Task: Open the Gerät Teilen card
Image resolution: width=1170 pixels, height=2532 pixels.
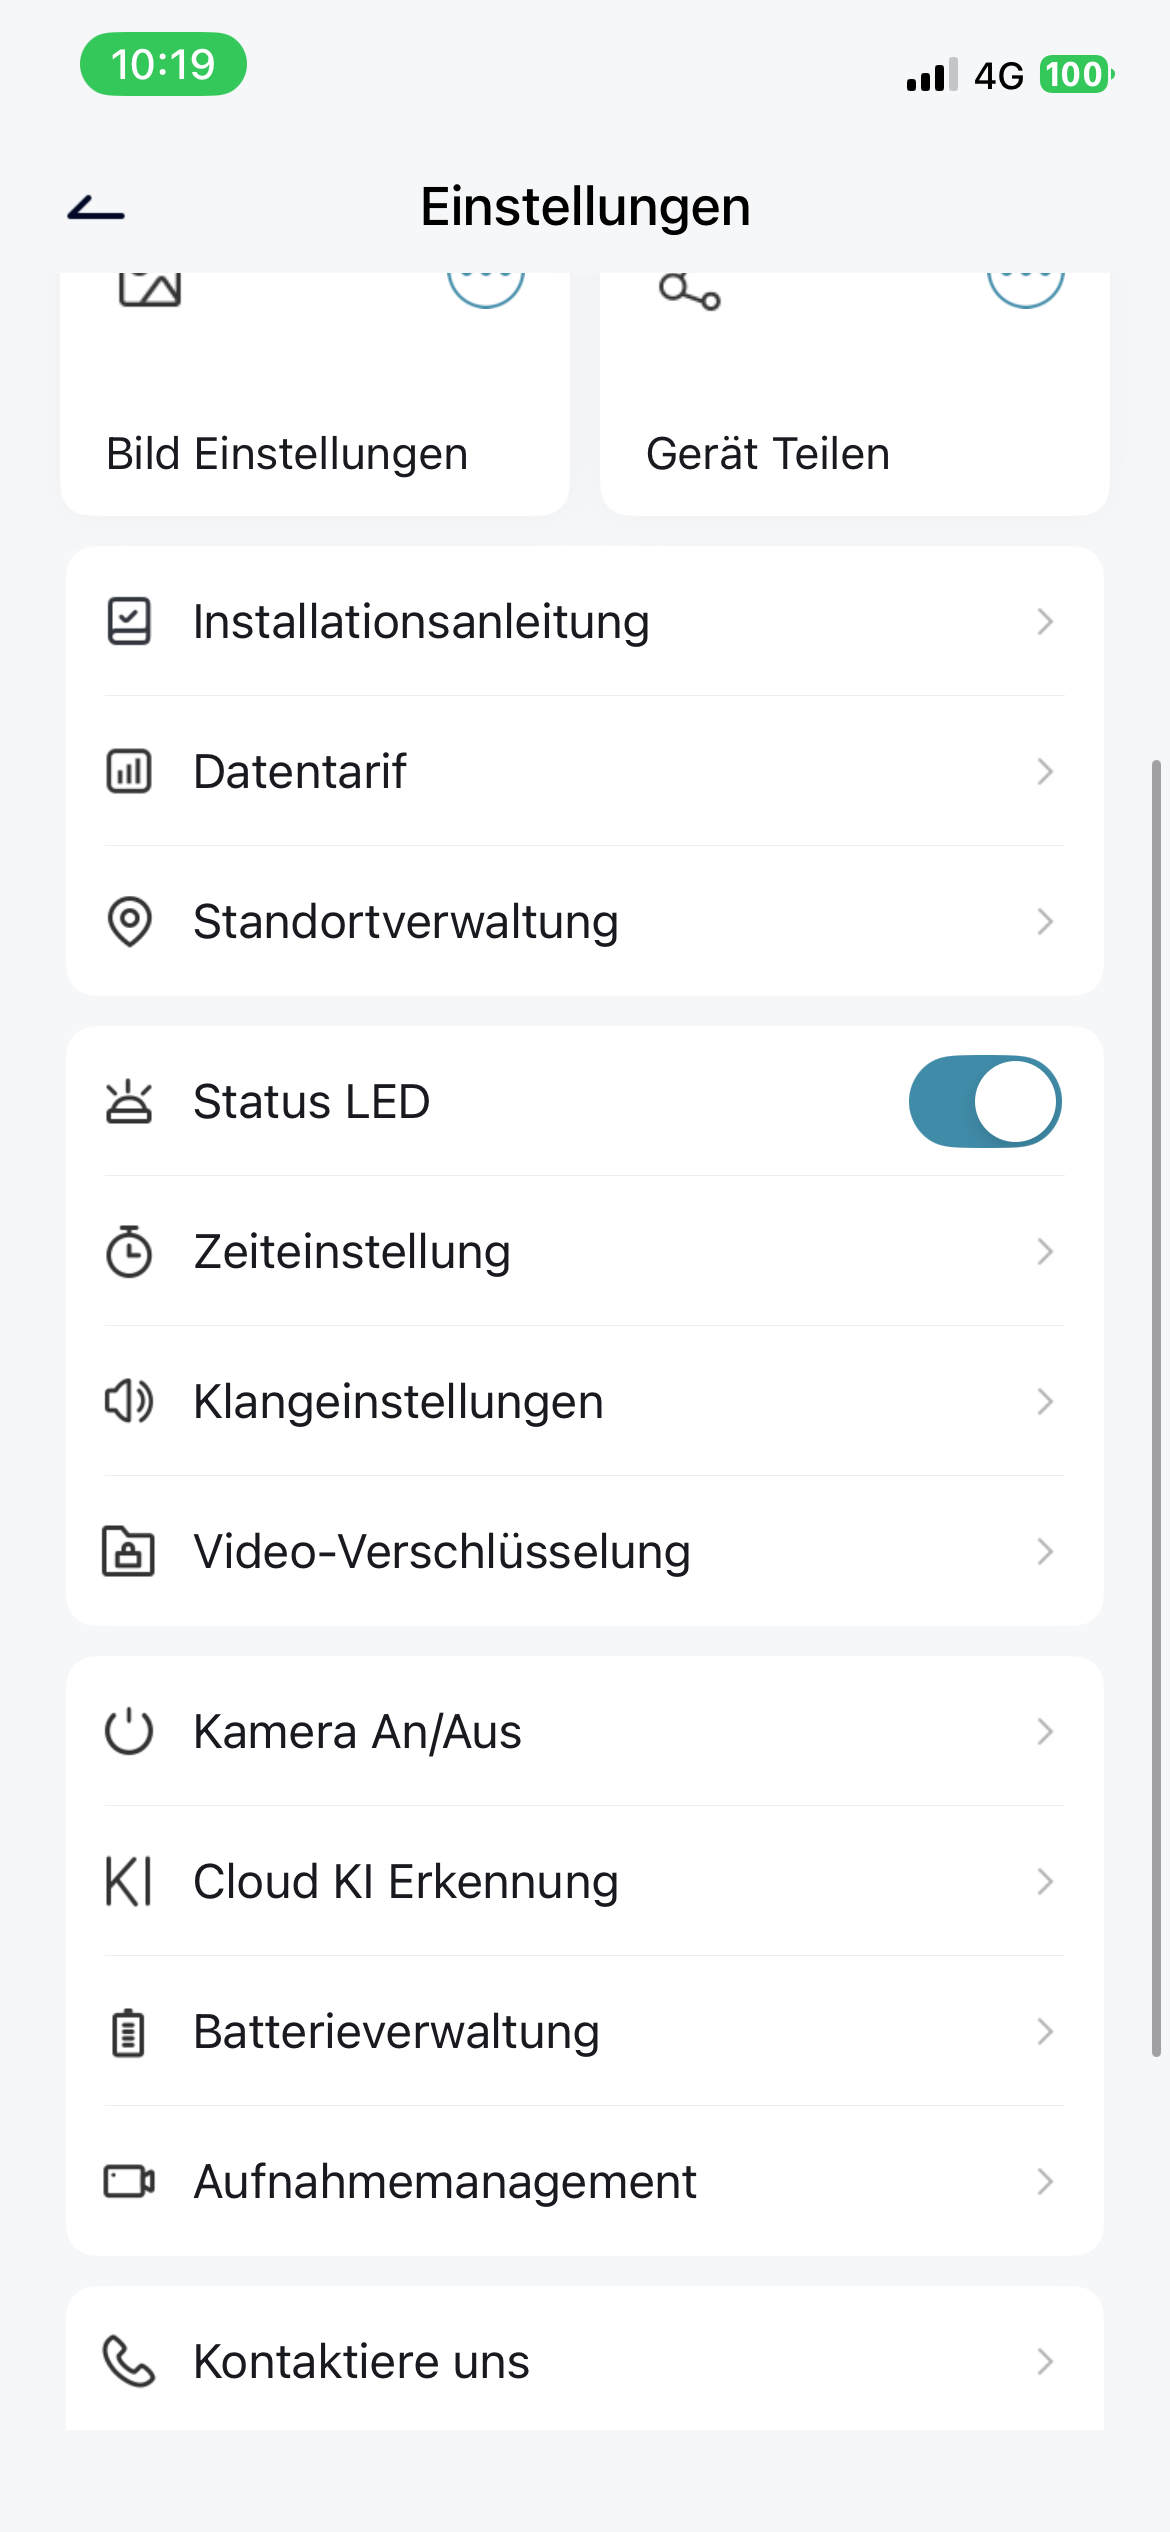Action: [x=855, y=420]
